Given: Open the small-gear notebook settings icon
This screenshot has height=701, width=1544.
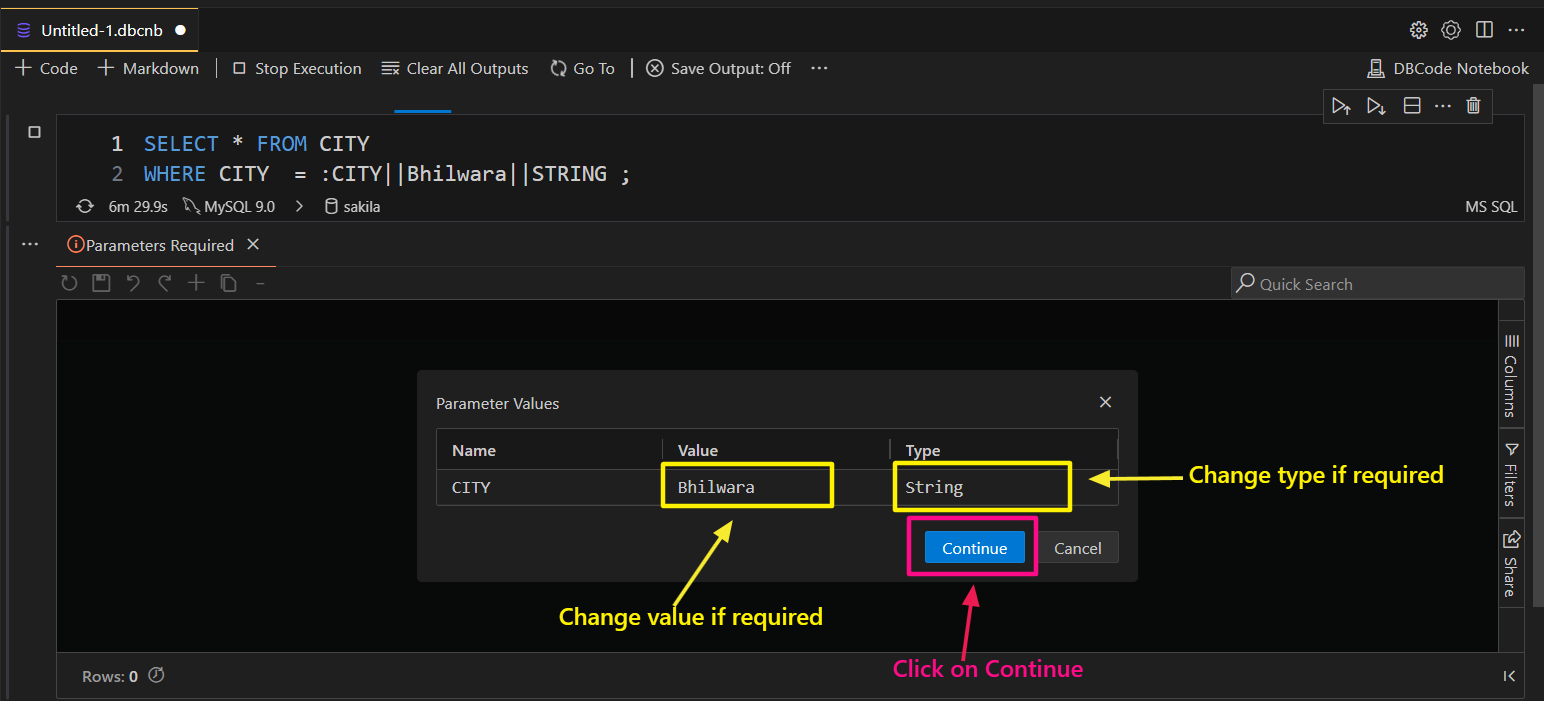Looking at the screenshot, I should [1418, 30].
